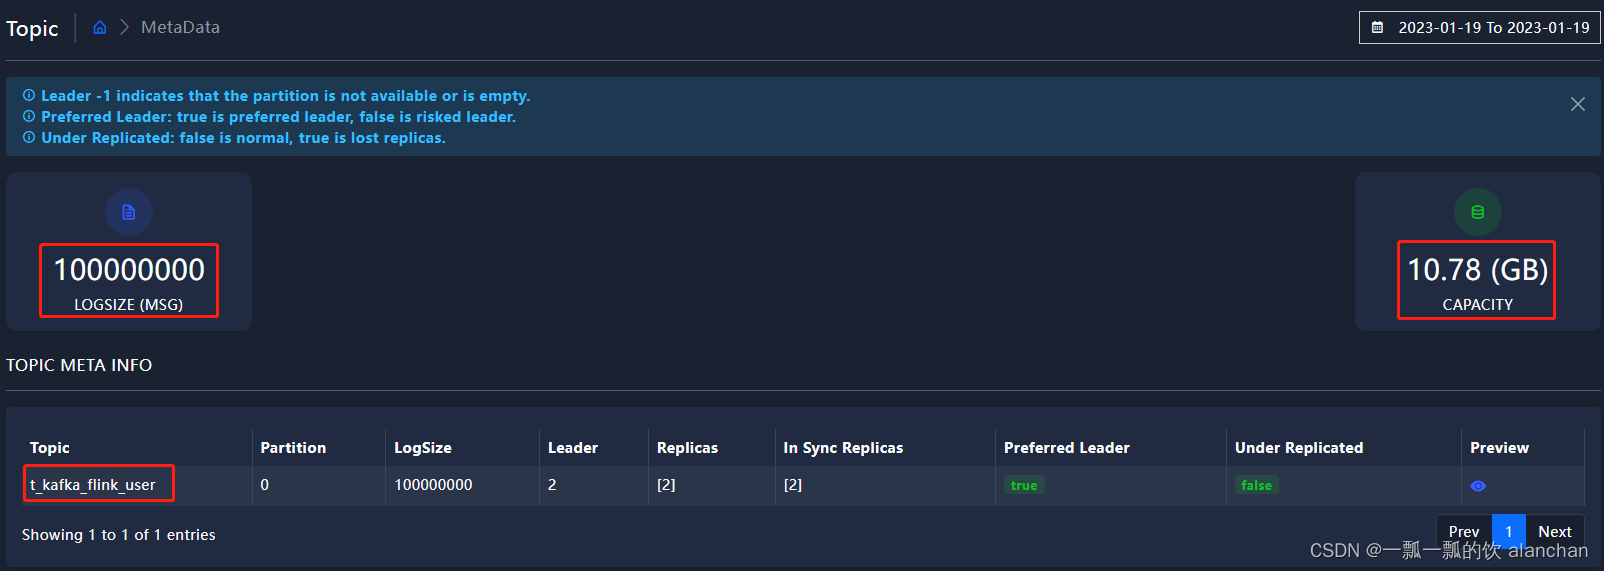The height and width of the screenshot is (571, 1604).
Task: Dismiss the info banner with X
Action: [x=1578, y=104]
